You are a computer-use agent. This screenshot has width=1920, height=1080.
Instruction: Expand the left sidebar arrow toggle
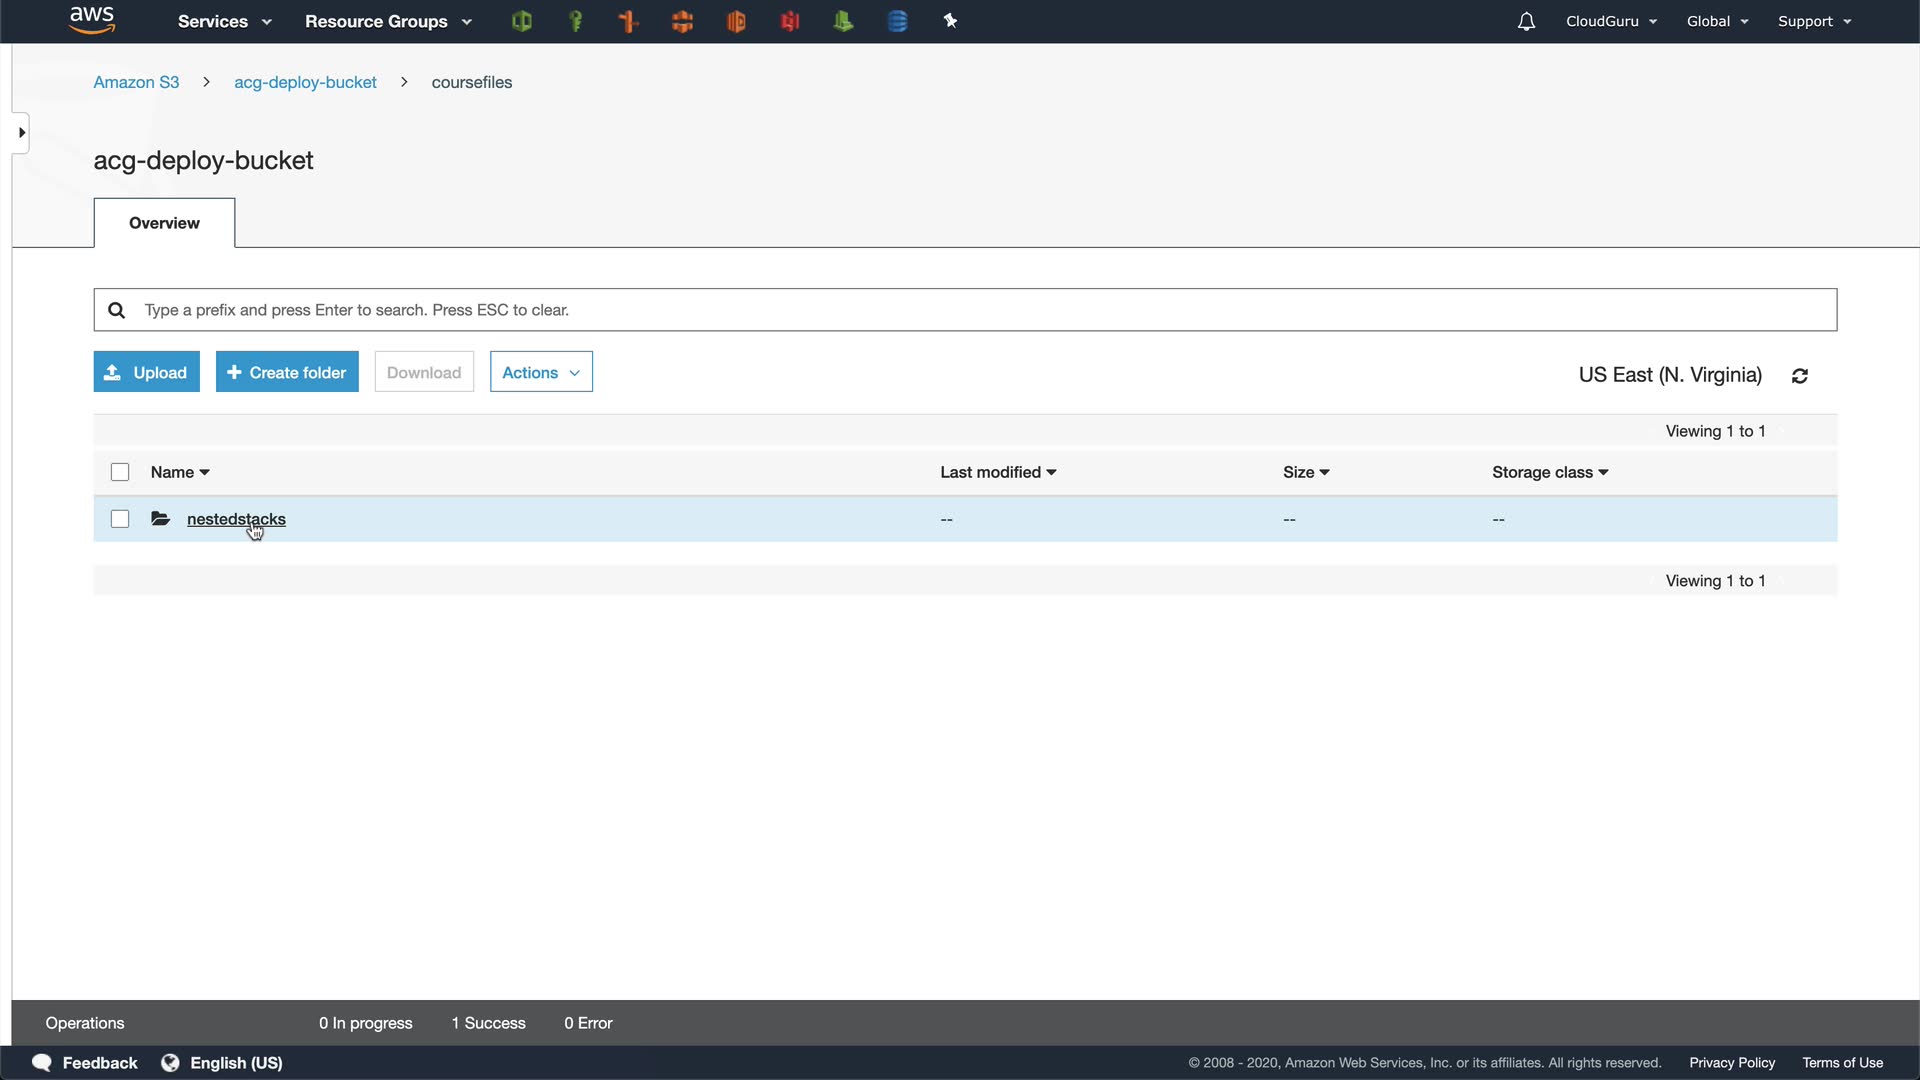click(x=21, y=132)
